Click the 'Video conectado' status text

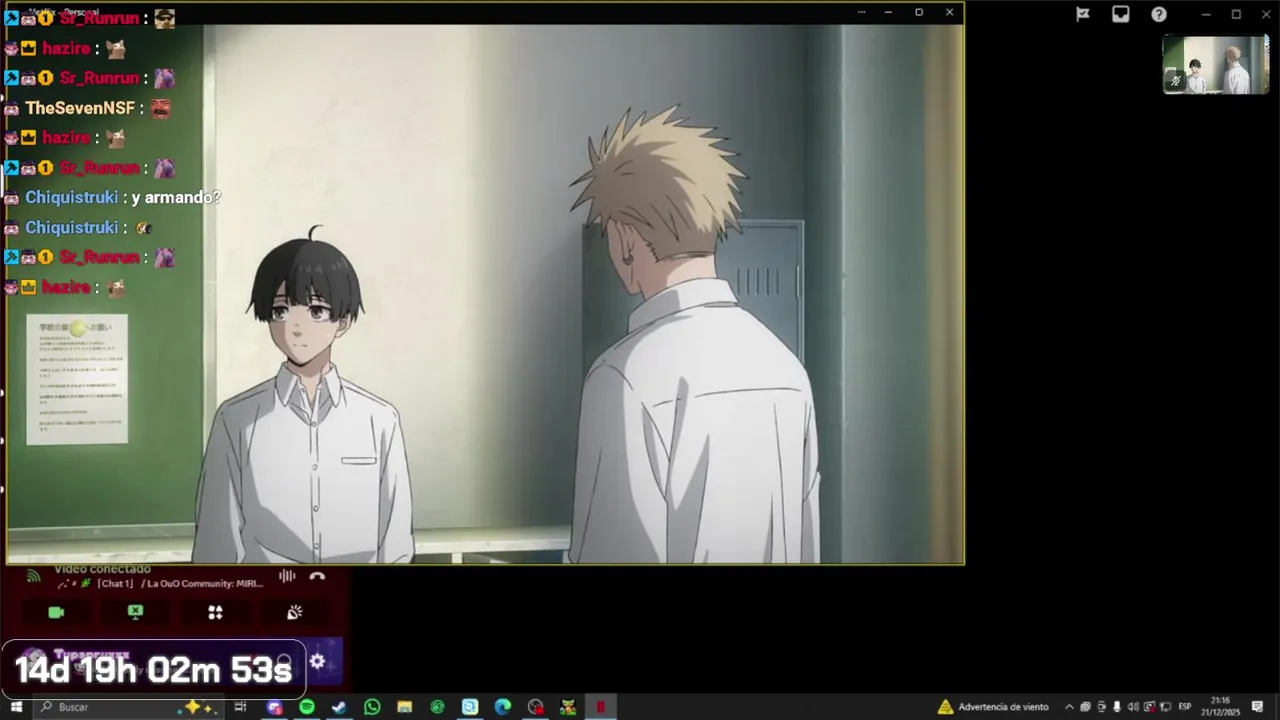102,569
